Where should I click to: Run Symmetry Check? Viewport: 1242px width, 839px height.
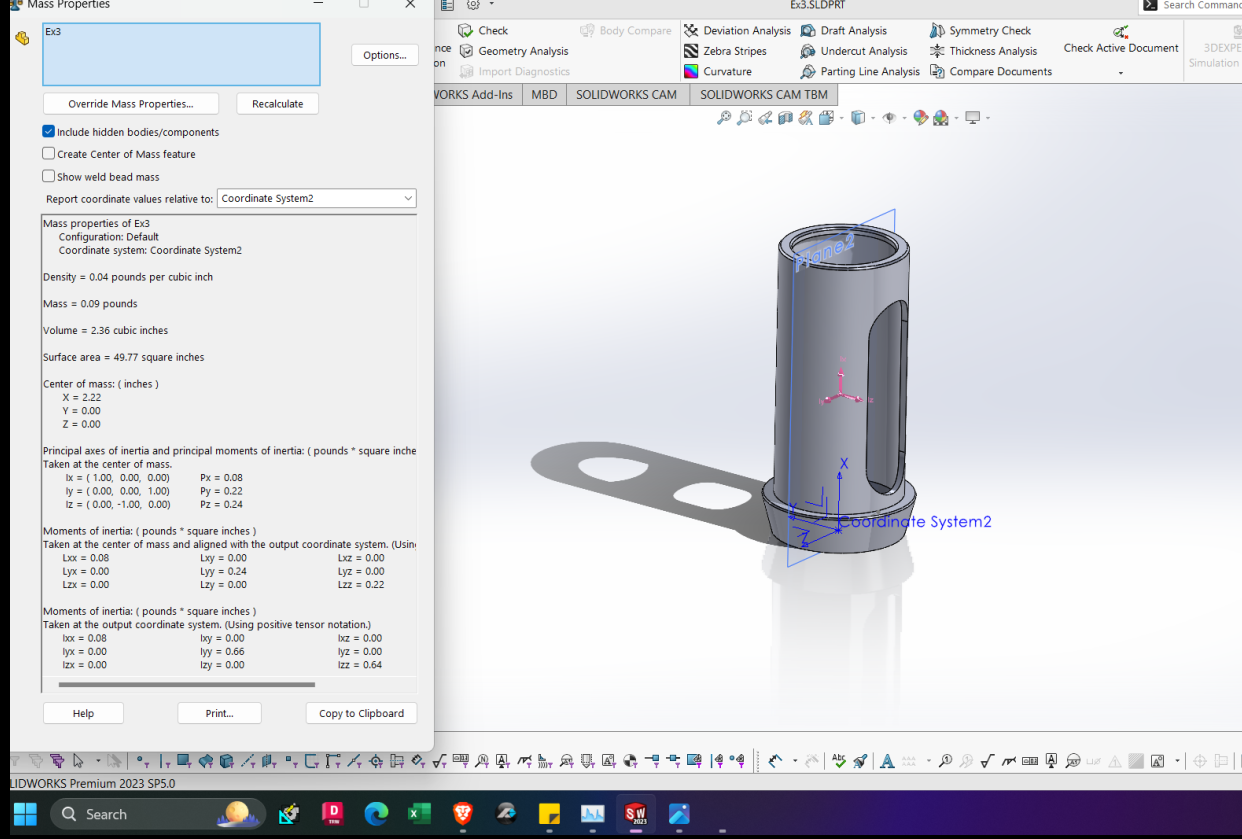click(x=980, y=31)
